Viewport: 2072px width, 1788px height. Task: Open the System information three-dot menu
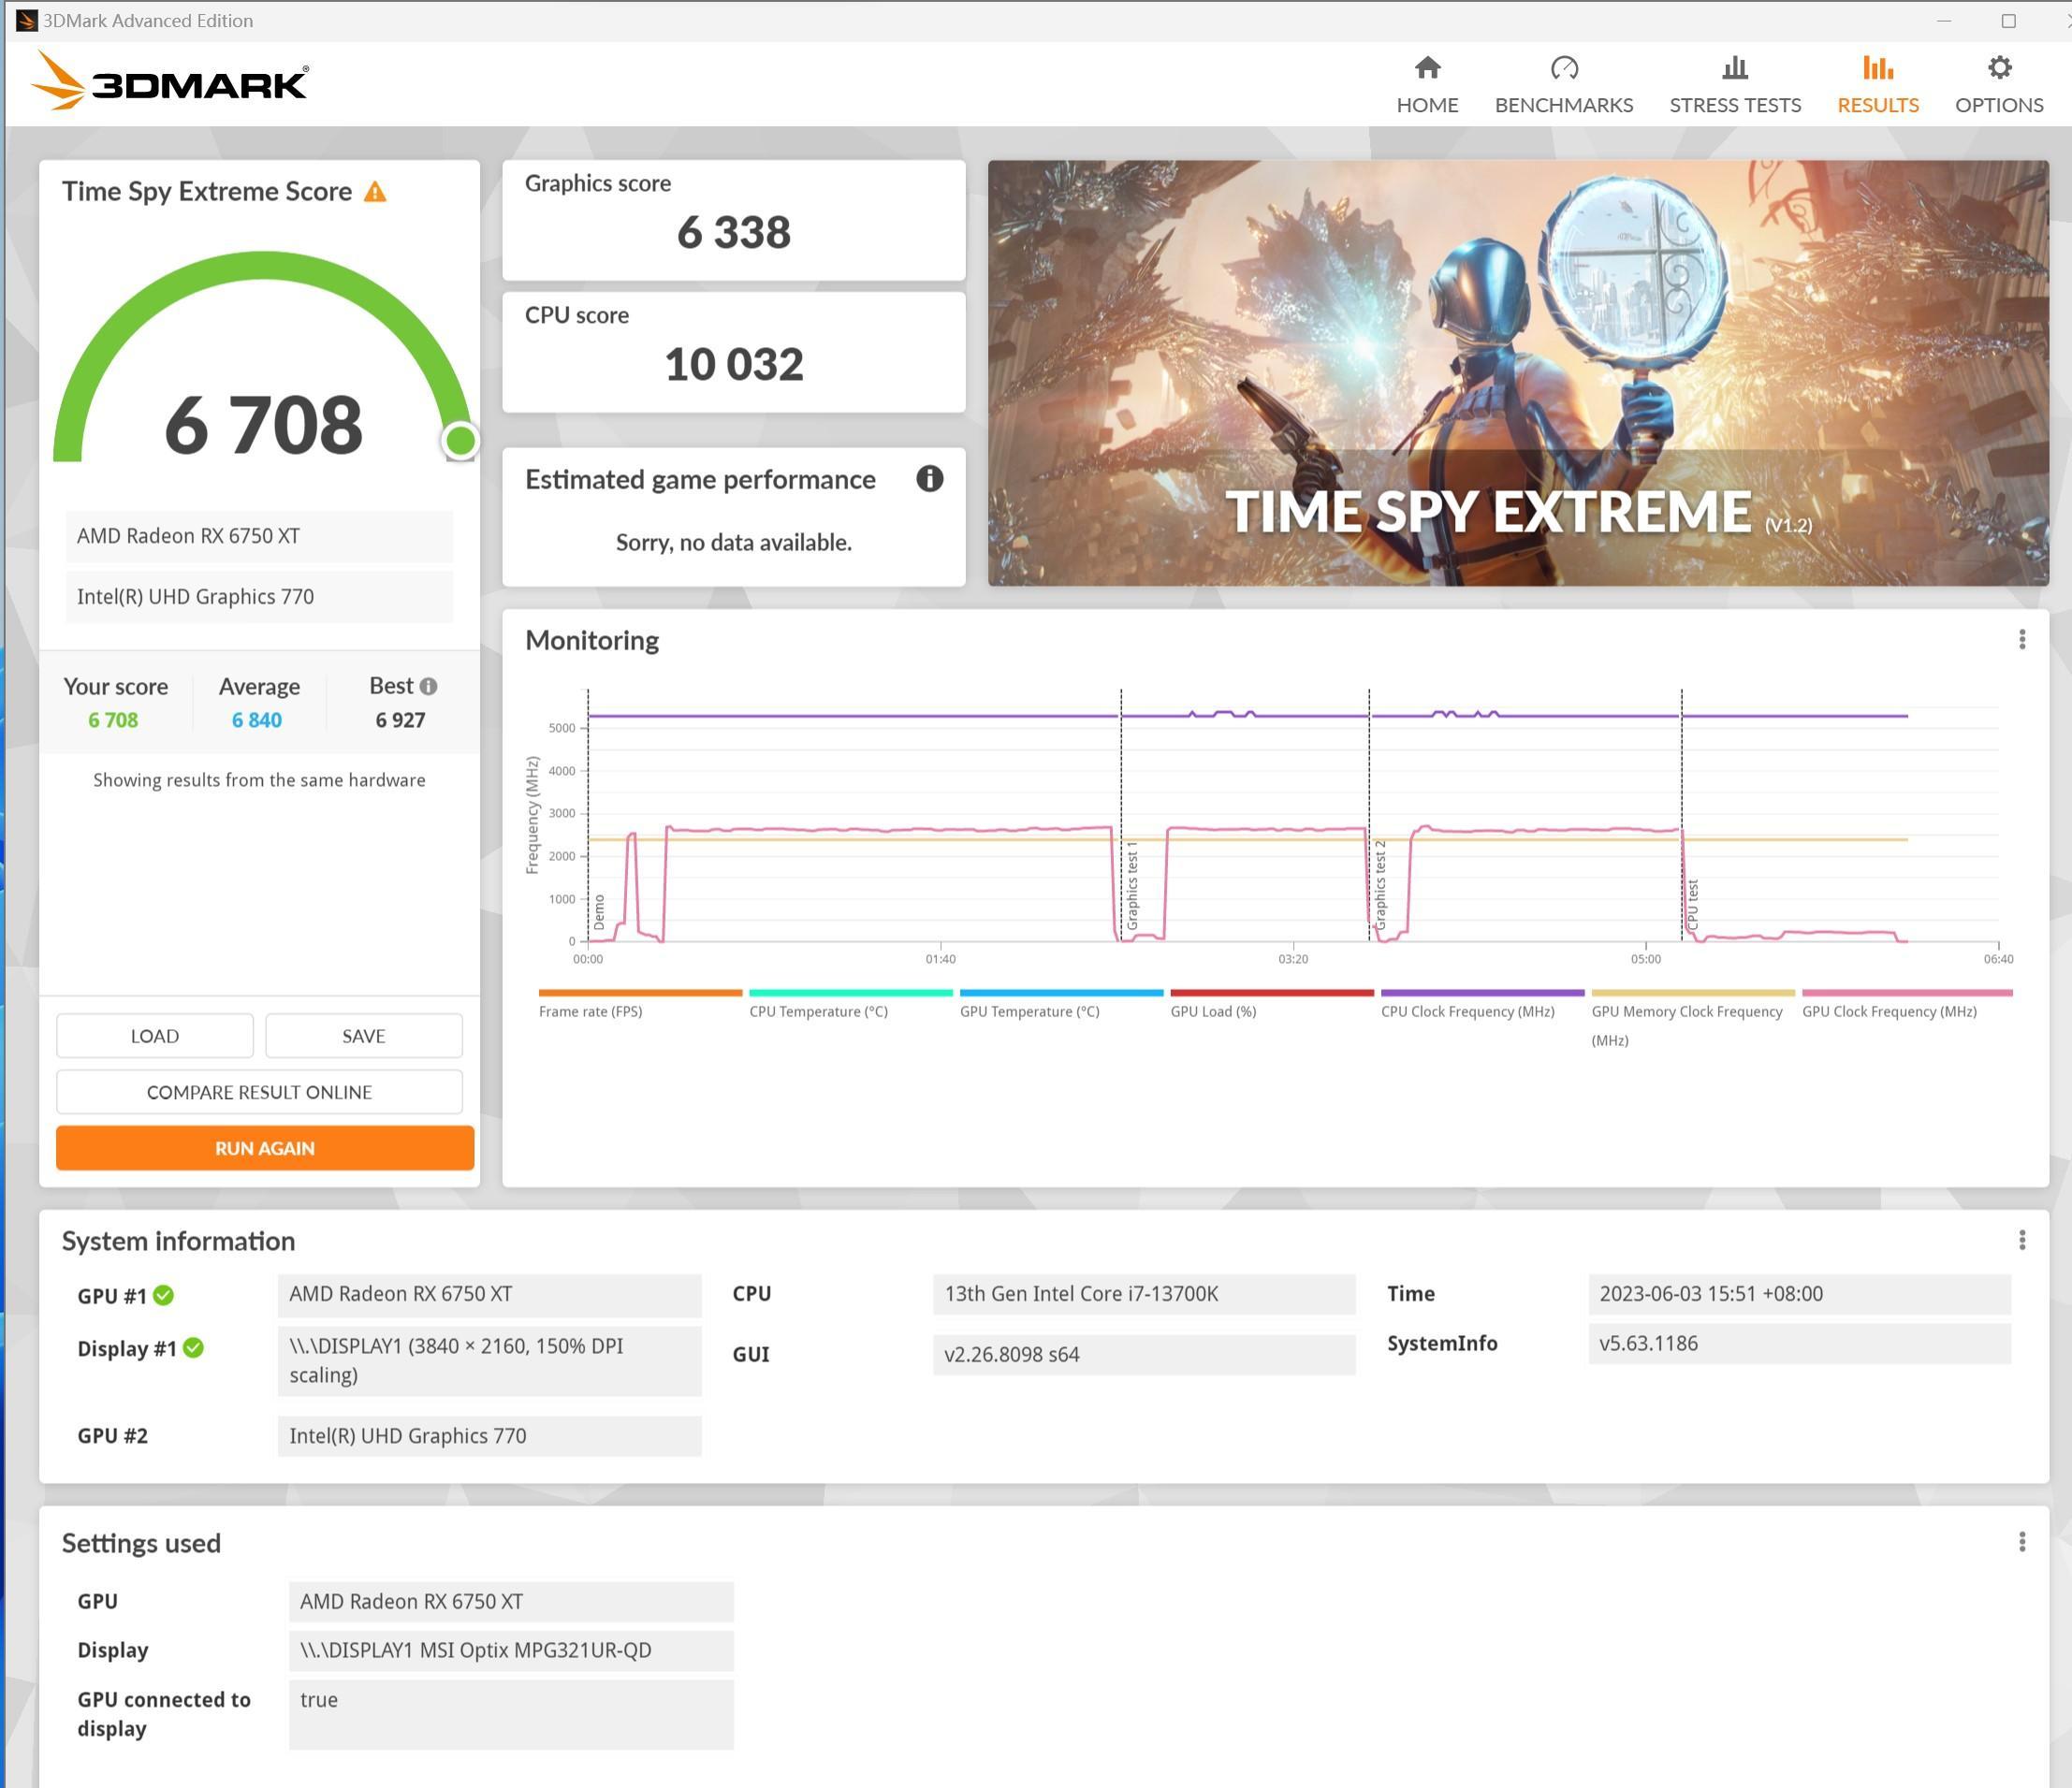[x=2021, y=1240]
